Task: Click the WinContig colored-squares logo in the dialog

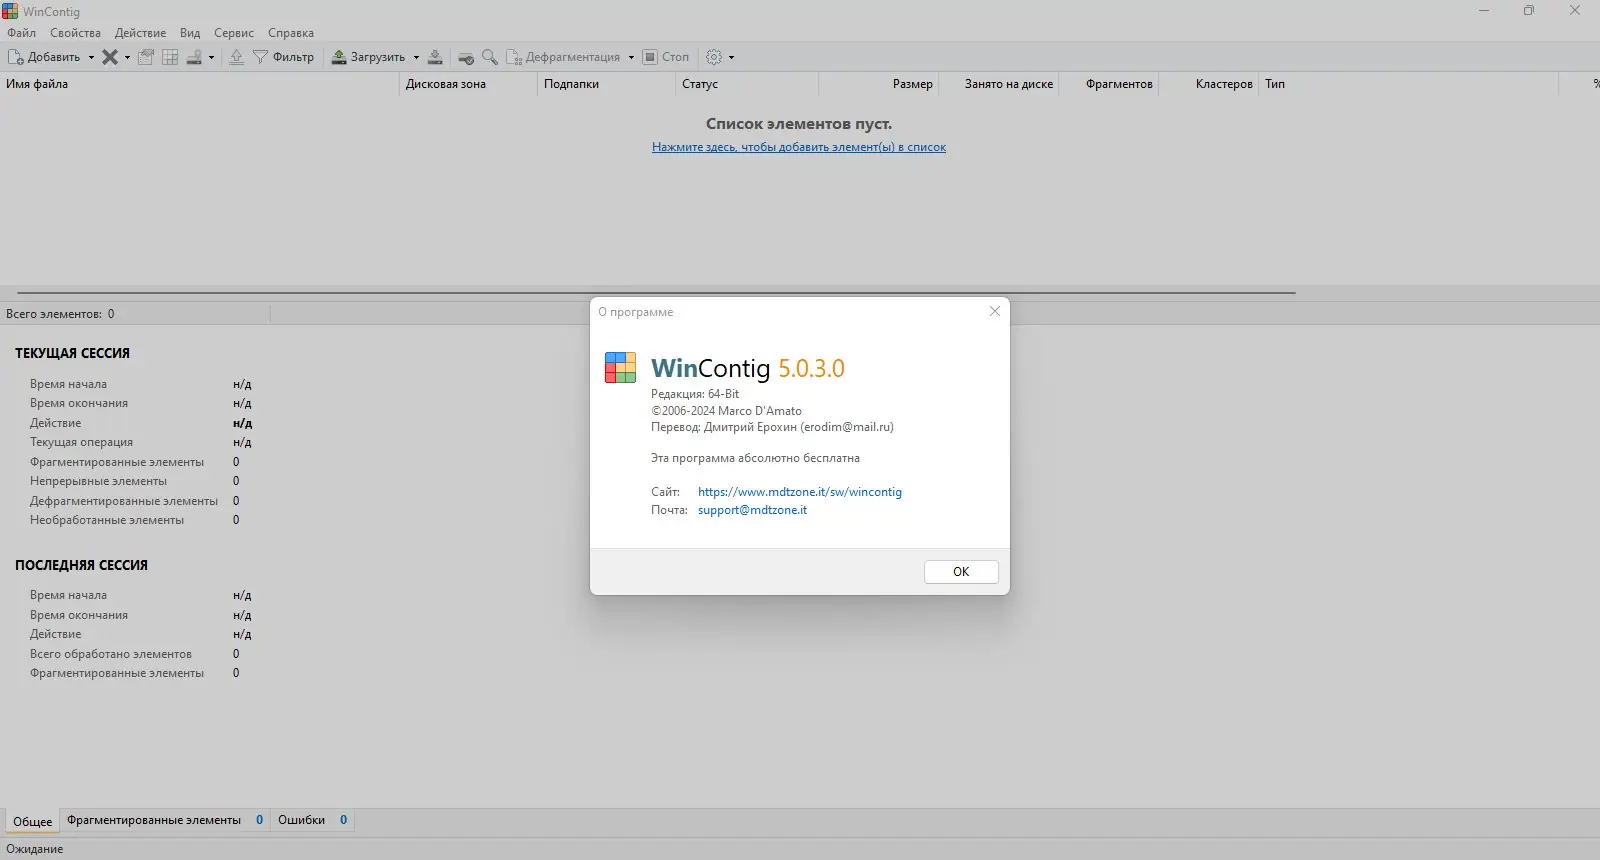Action: click(x=620, y=367)
